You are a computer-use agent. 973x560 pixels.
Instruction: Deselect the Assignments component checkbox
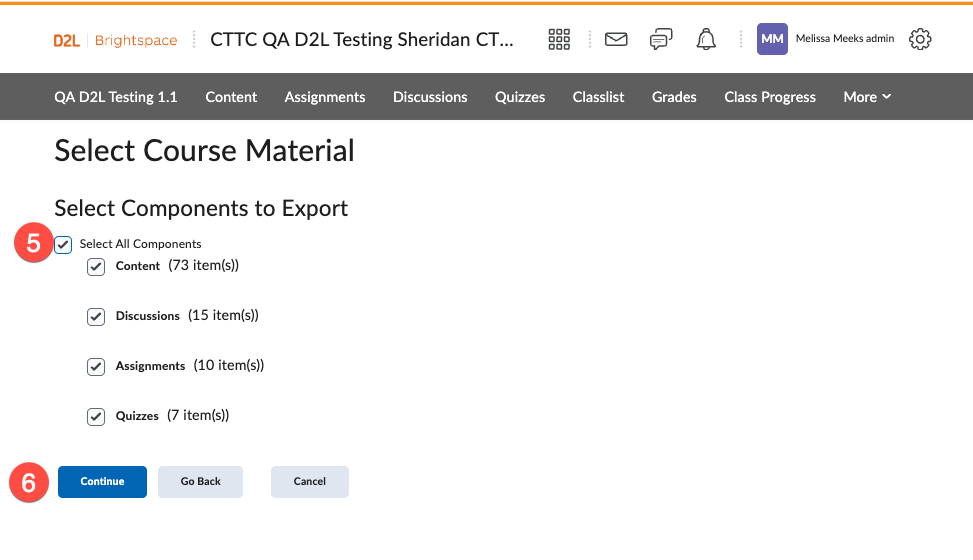click(96, 367)
